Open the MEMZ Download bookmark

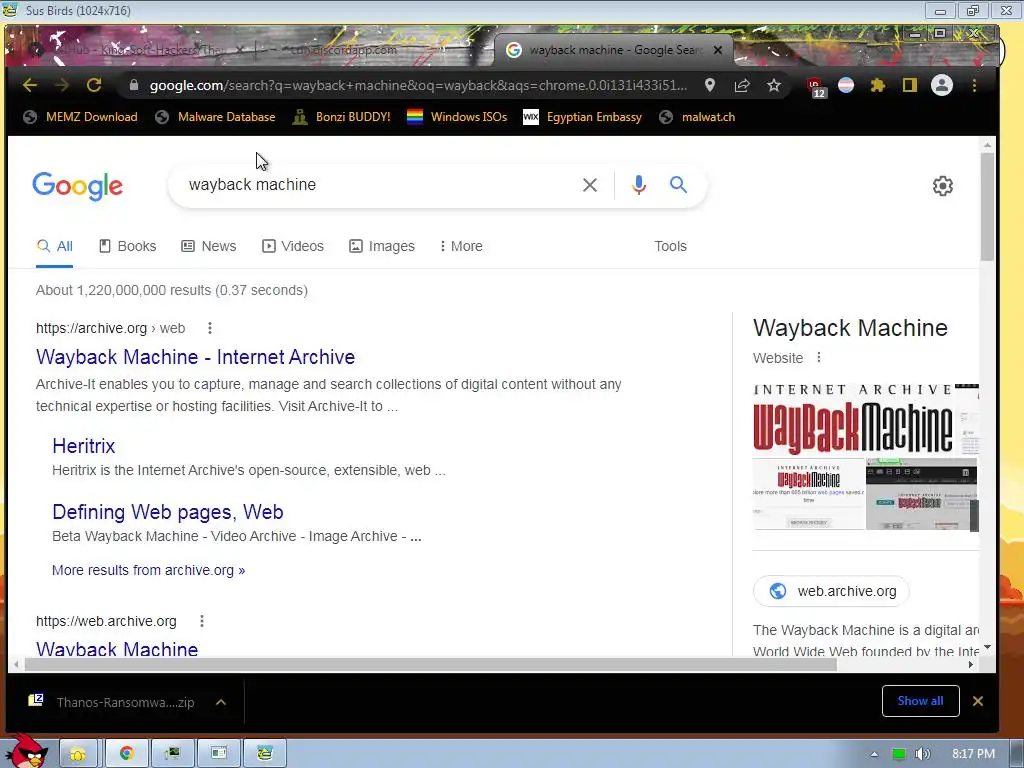[80, 117]
